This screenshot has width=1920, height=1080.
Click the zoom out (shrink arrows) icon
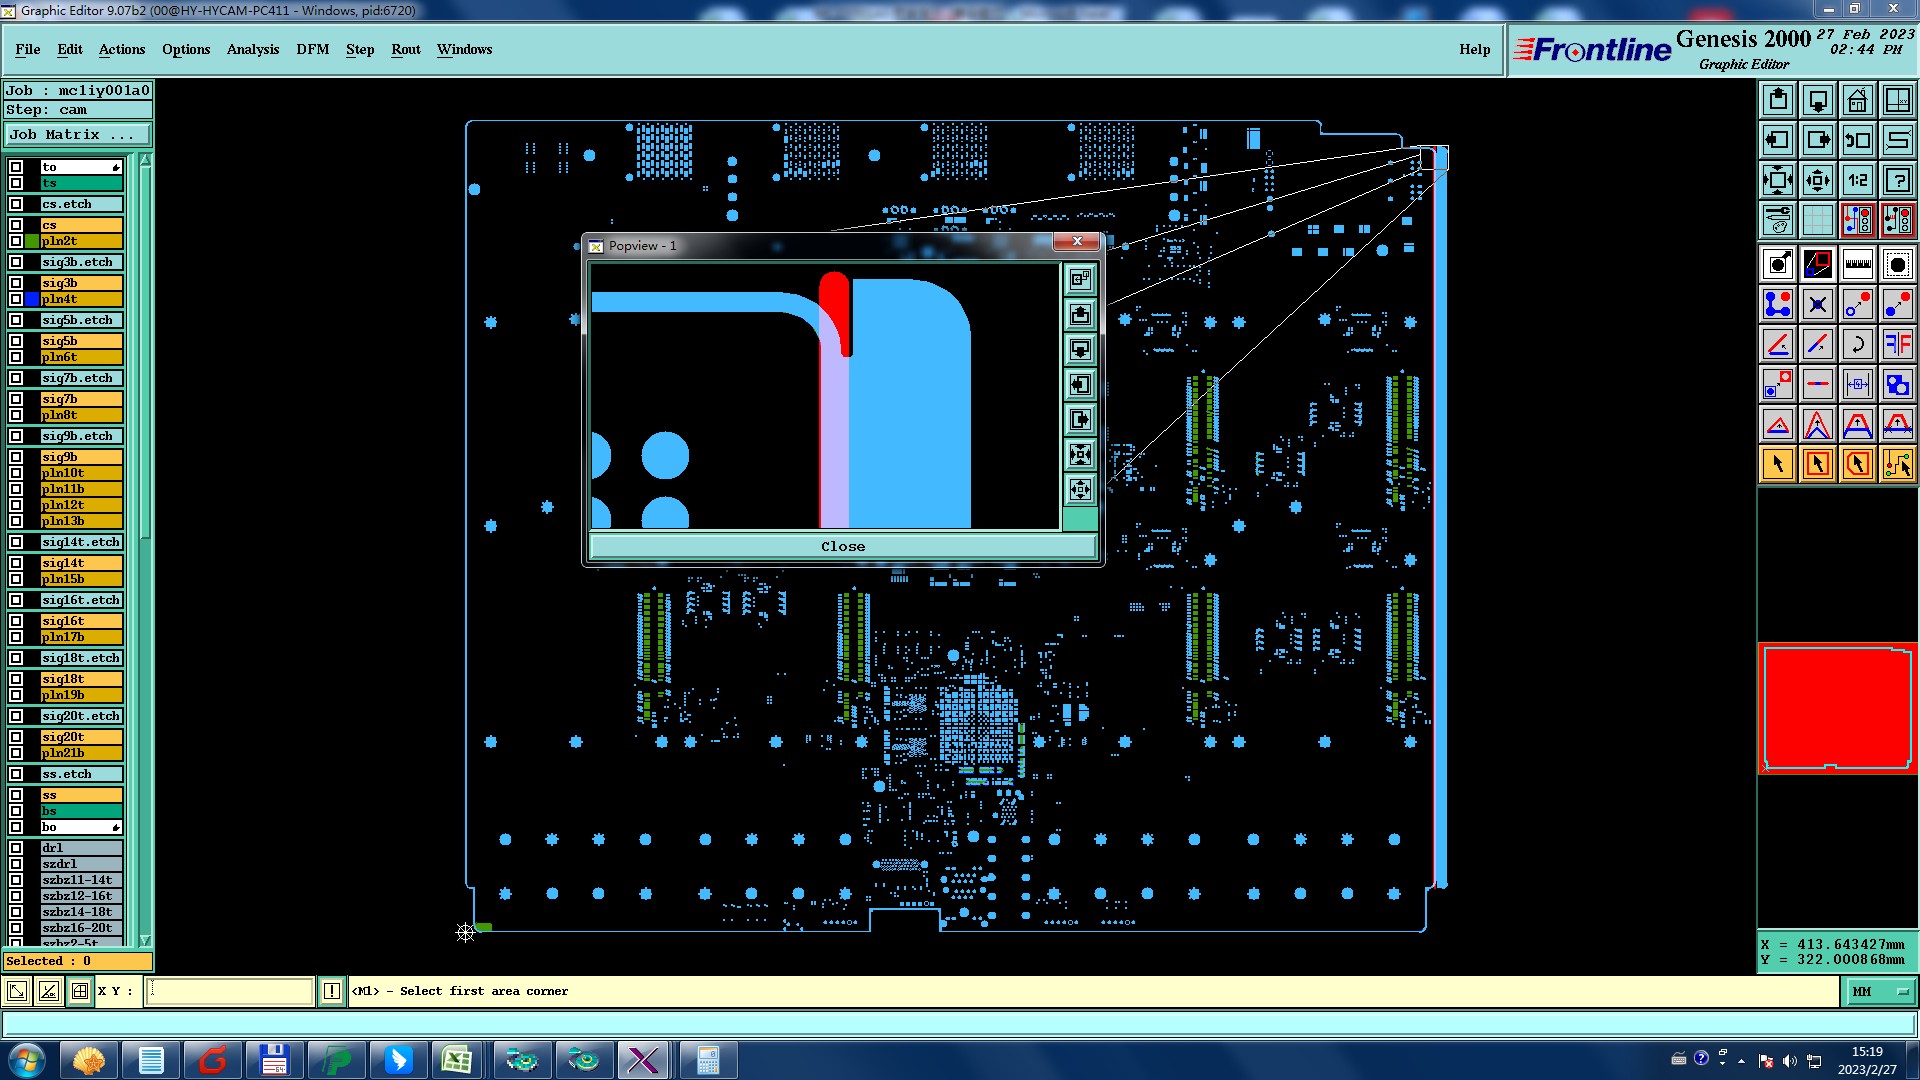1818,180
